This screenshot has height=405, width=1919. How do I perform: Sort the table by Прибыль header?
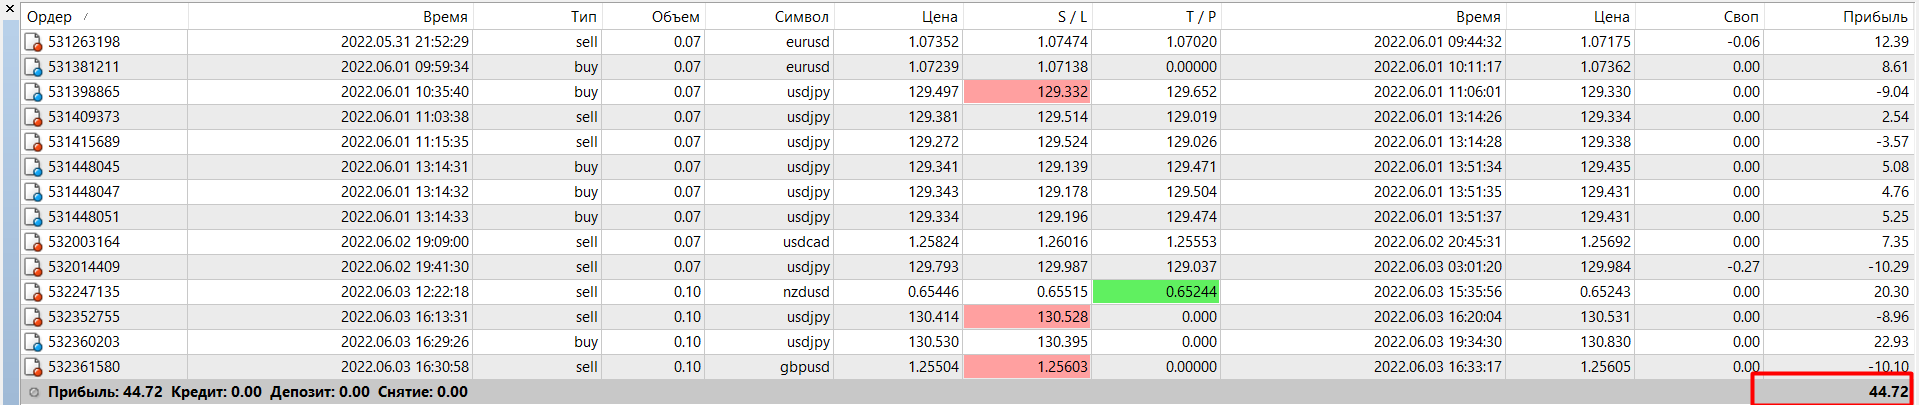1875,17
